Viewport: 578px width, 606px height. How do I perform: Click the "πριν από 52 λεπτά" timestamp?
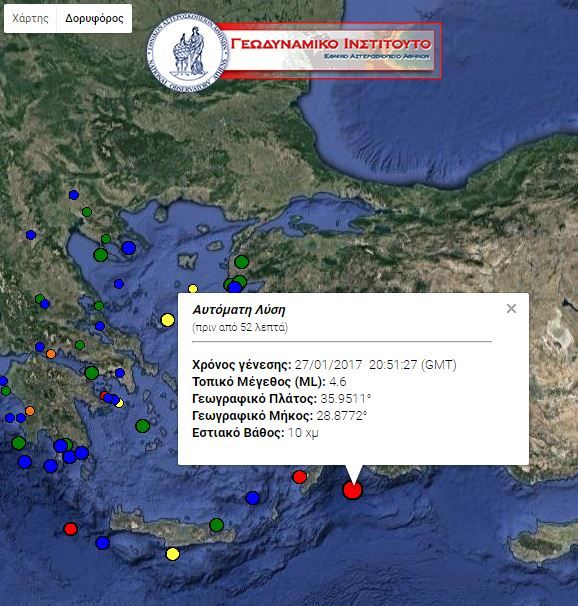(240, 327)
